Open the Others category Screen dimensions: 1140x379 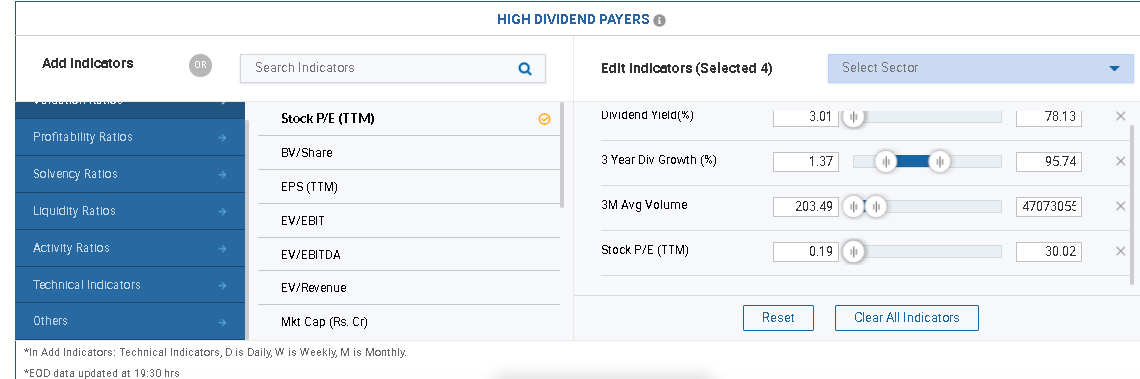[x=130, y=322]
